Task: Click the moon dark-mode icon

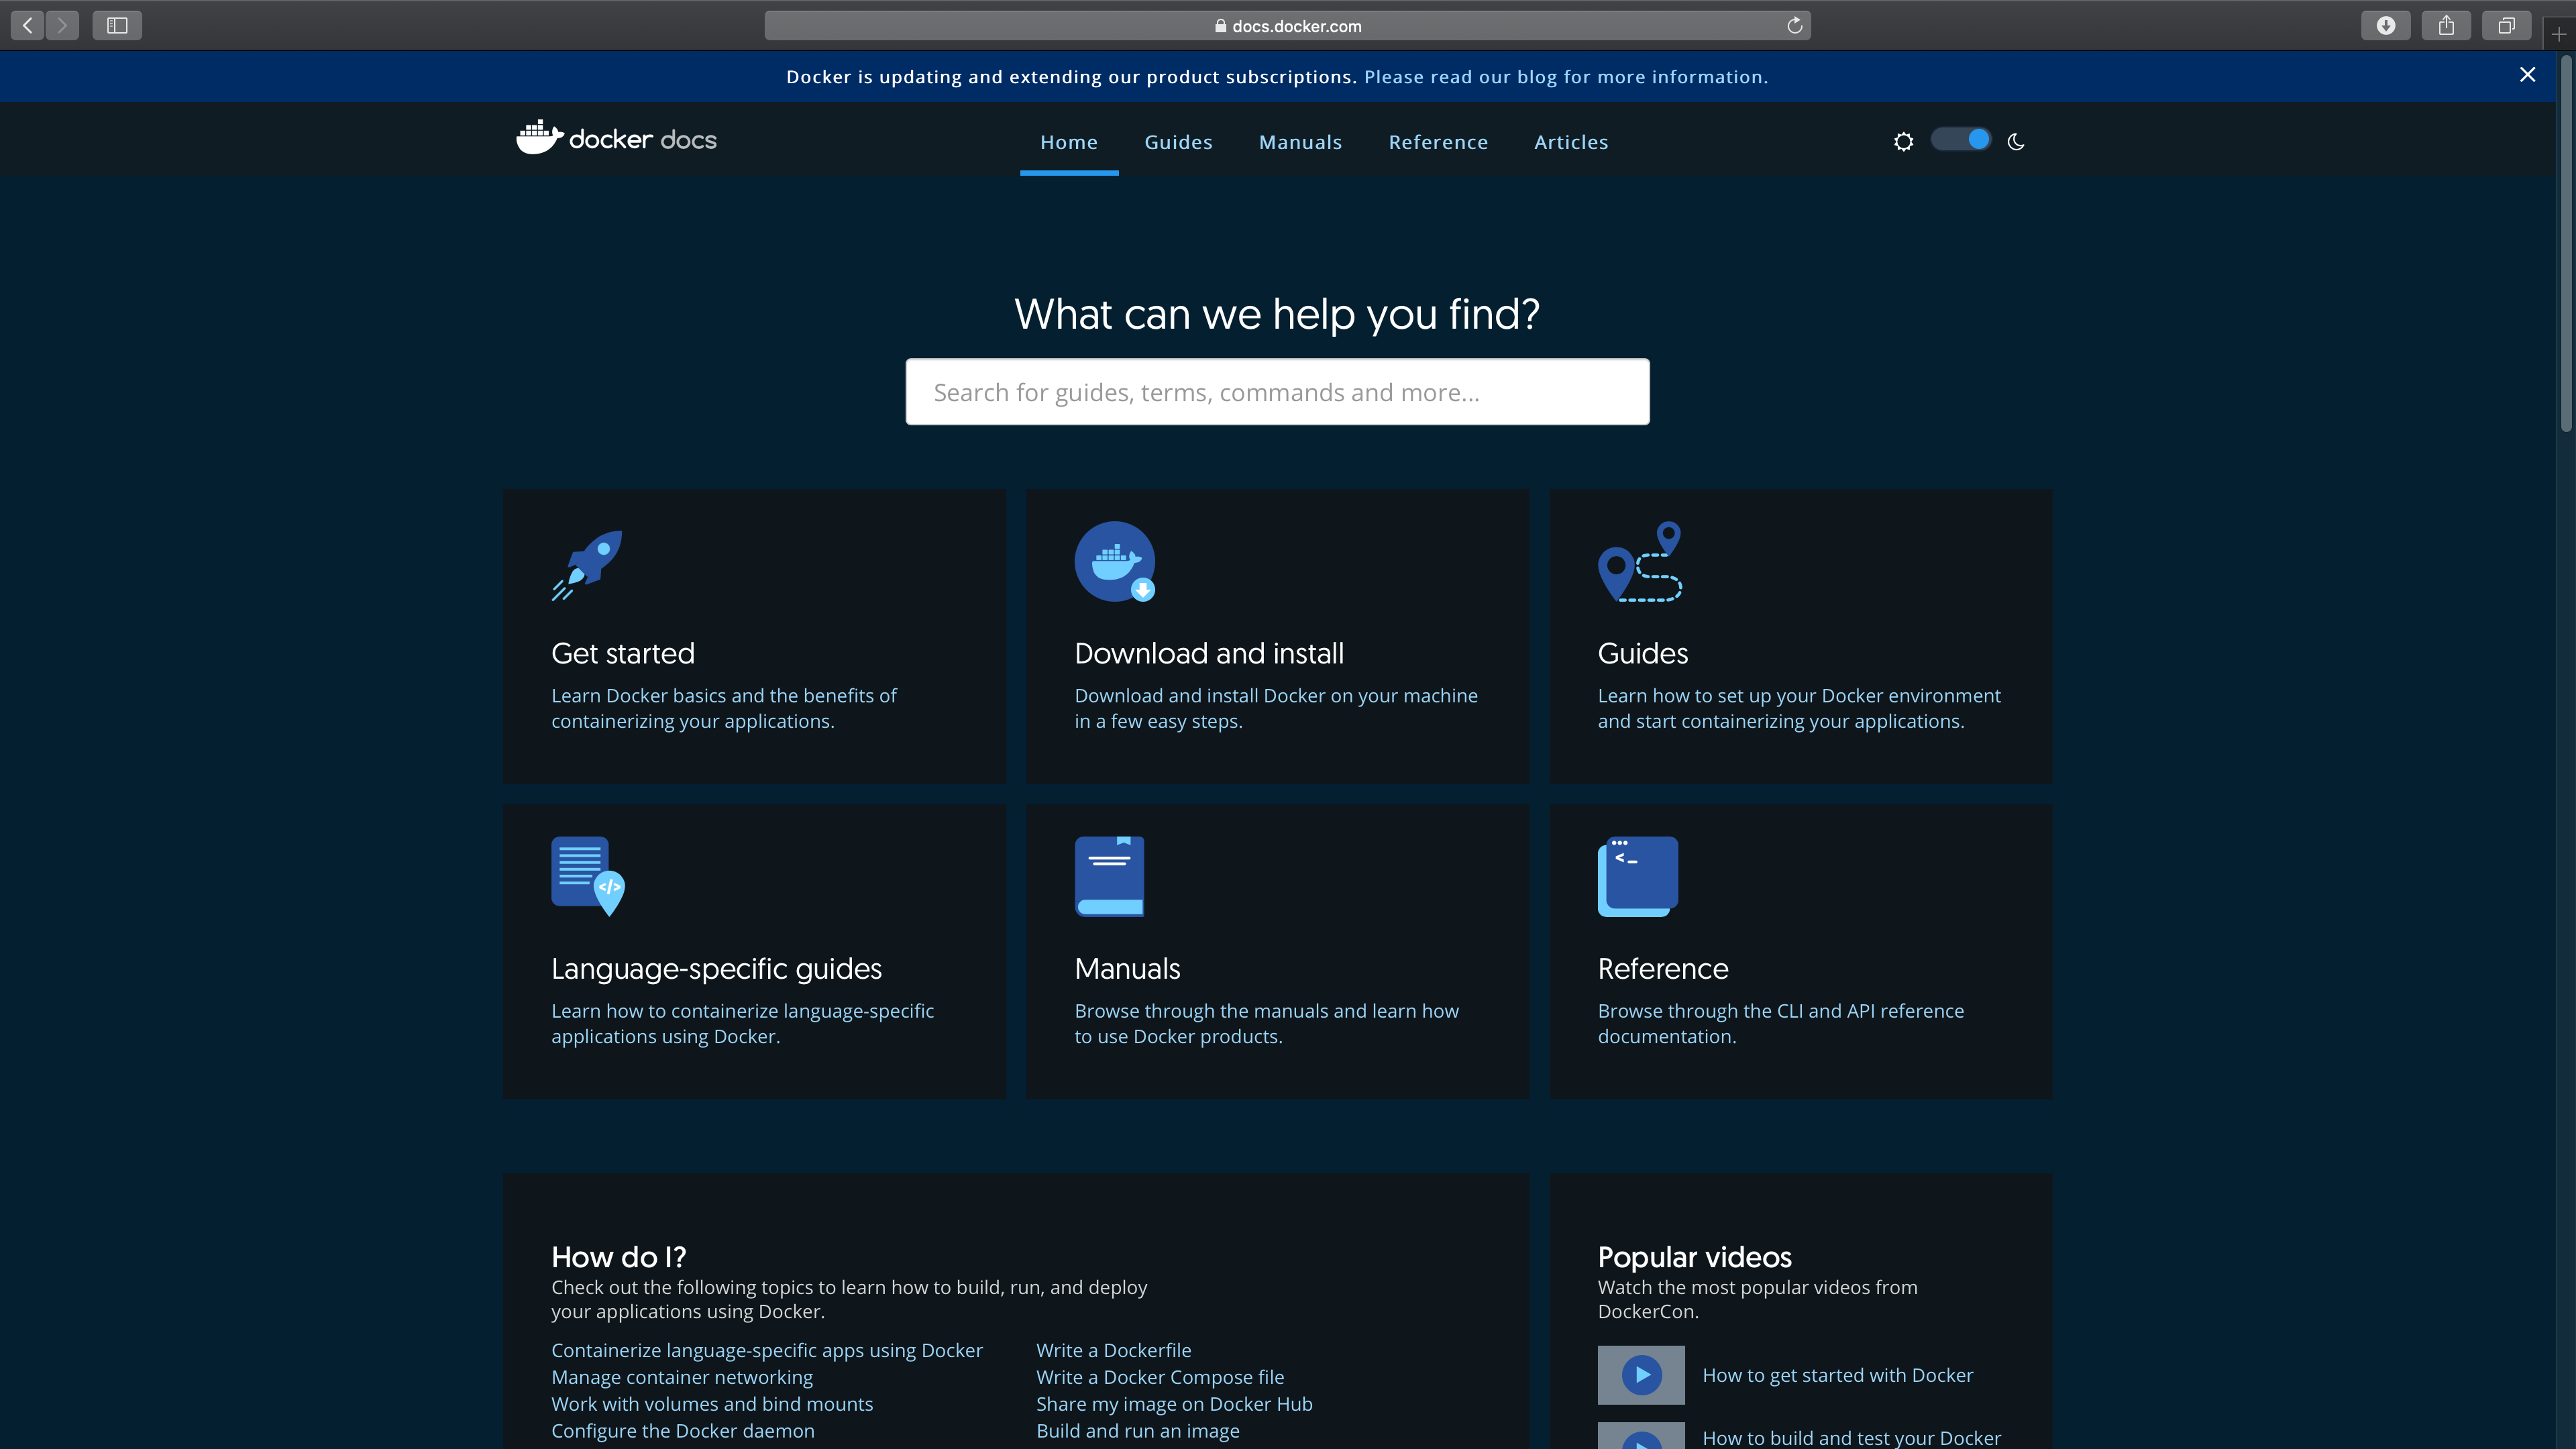Action: pyautogui.click(x=2015, y=142)
